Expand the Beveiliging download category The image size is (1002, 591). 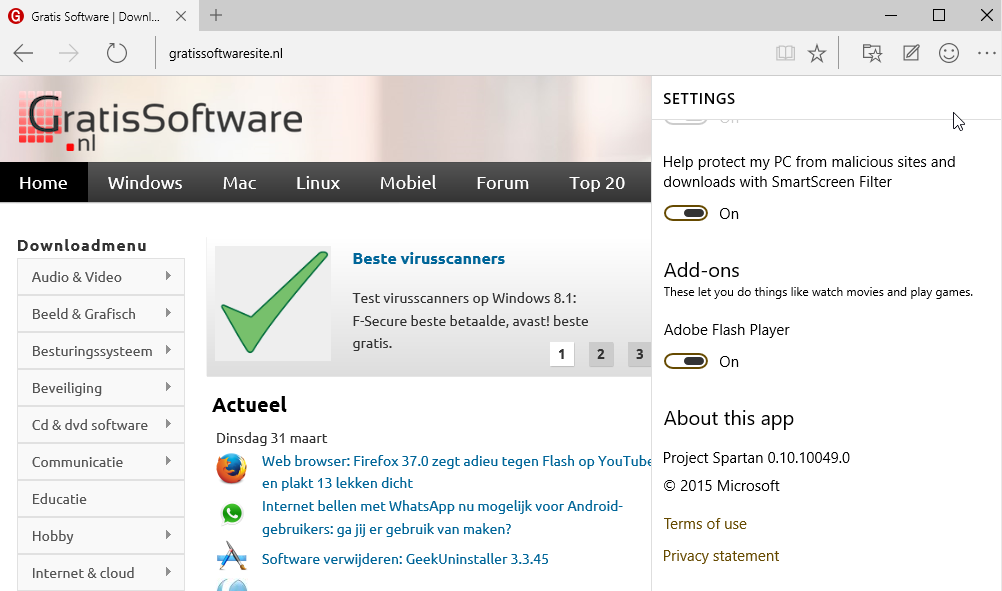click(x=100, y=388)
